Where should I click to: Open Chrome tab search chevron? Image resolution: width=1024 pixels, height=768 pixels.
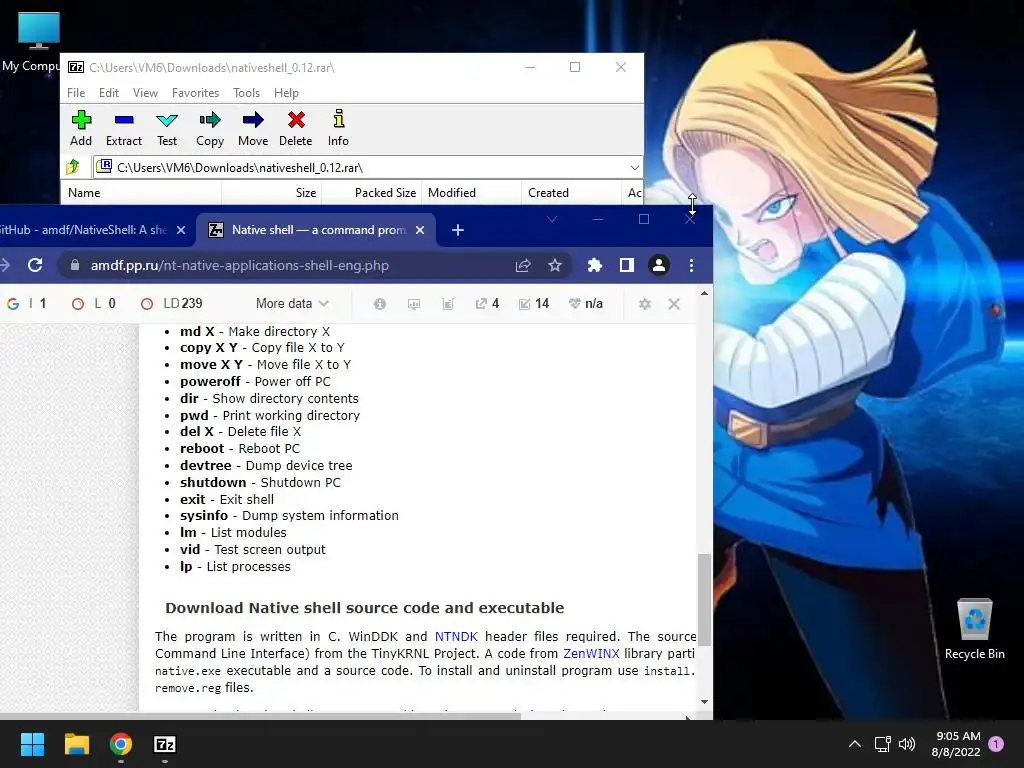[552, 219]
